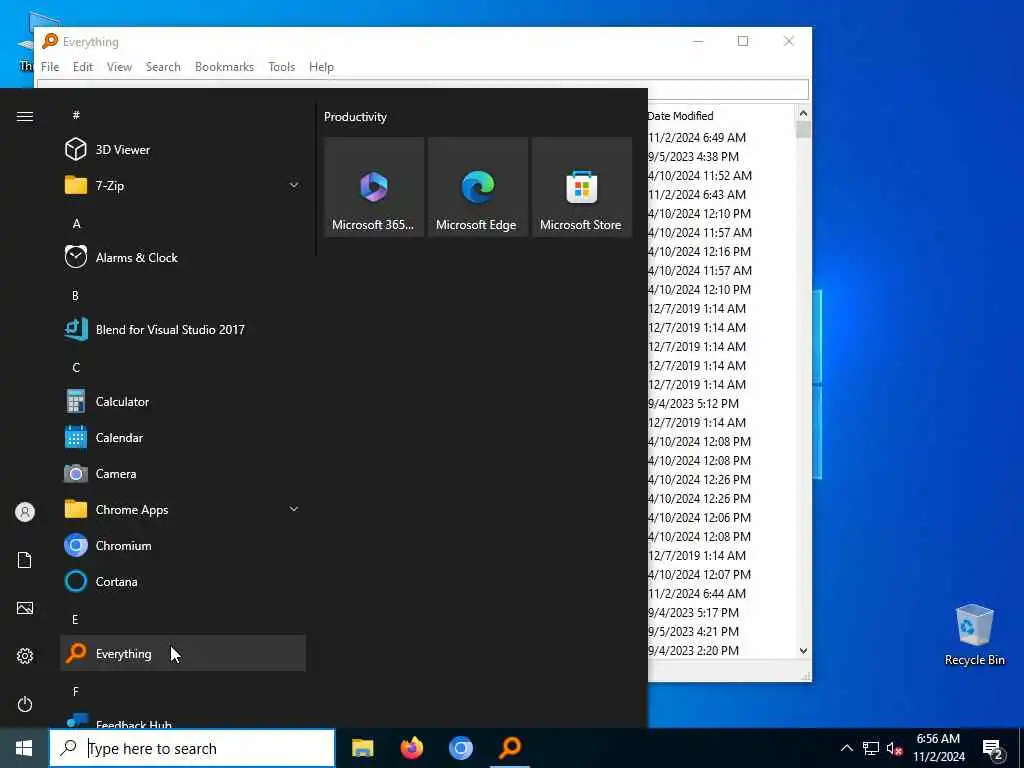Click the Everything results scrollbar up arrow
Viewport: 1024px width, 768px height.
click(803, 113)
